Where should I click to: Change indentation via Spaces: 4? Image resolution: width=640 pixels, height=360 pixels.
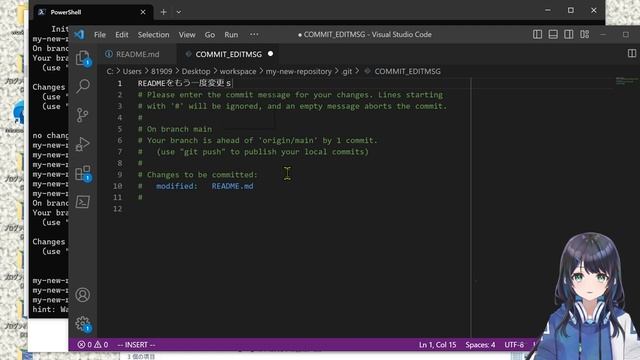(480, 345)
